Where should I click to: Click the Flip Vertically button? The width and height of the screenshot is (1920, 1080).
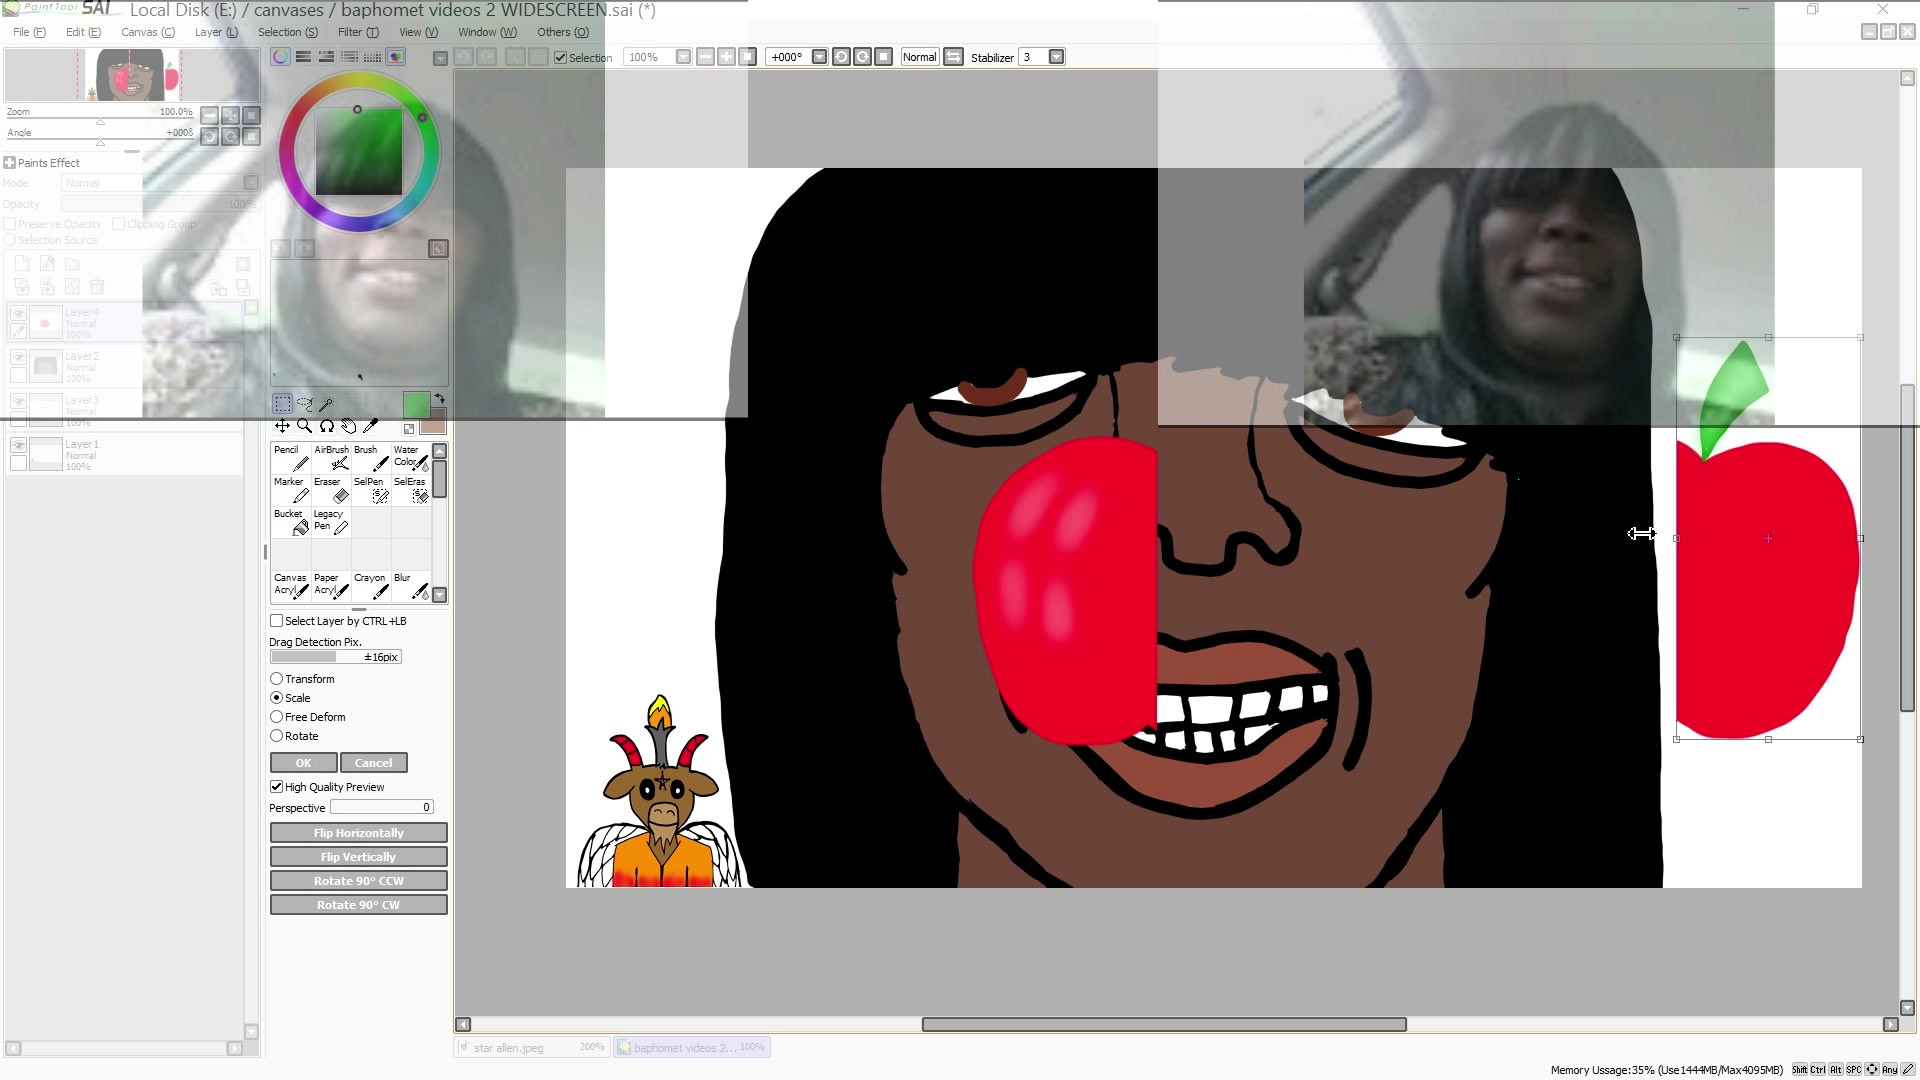(x=359, y=857)
